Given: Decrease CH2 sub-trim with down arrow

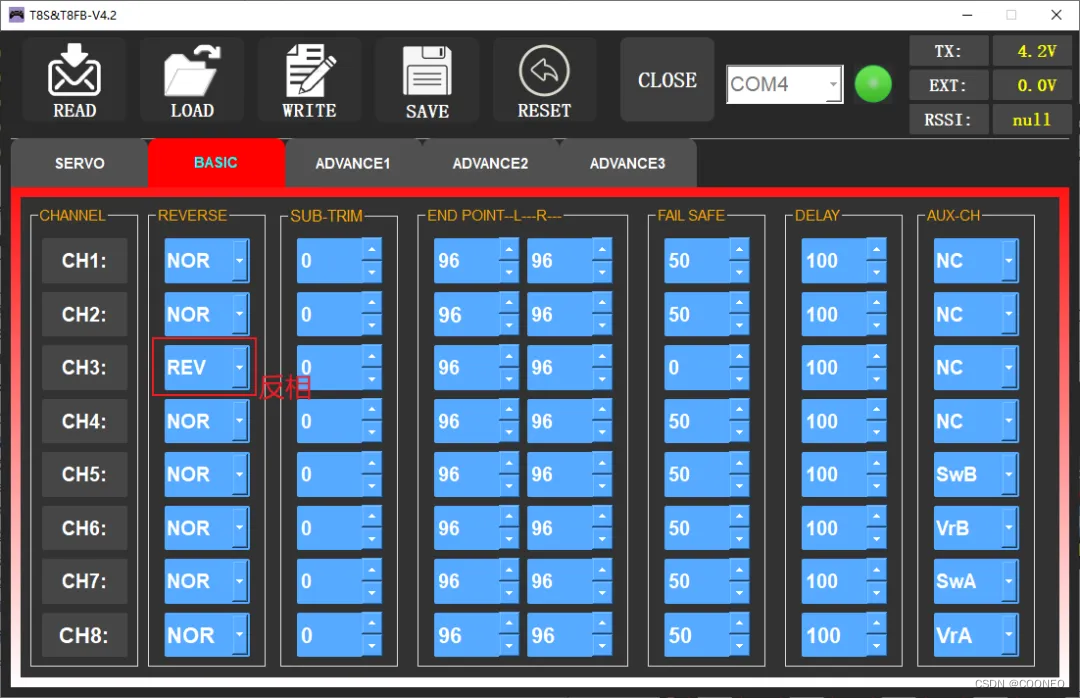Looking at the screenshot, I should point(372,325).
